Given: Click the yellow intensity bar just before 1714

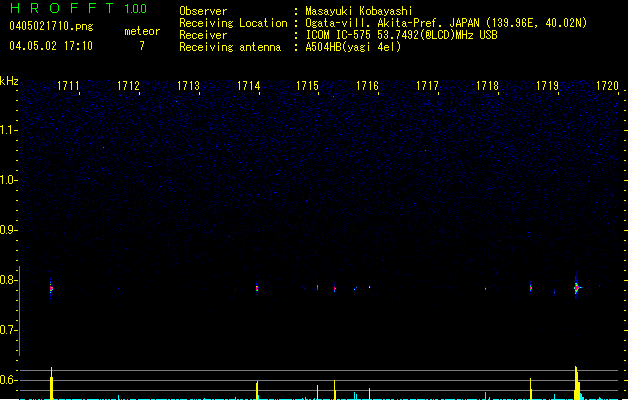Looking at the screenshot, I should coord(257,390).
